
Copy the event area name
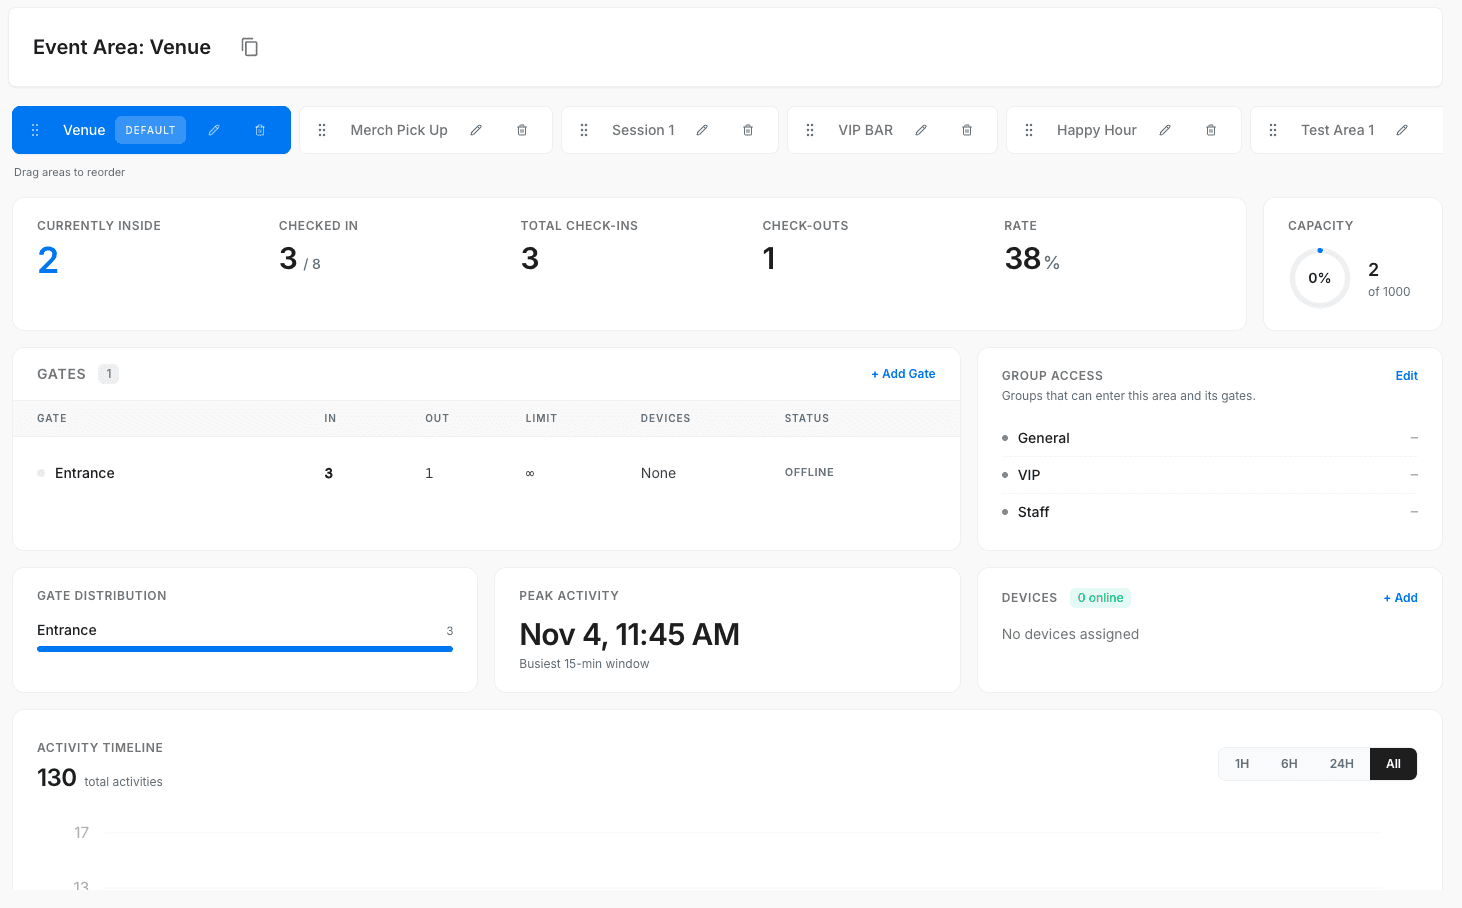point(249,46)
